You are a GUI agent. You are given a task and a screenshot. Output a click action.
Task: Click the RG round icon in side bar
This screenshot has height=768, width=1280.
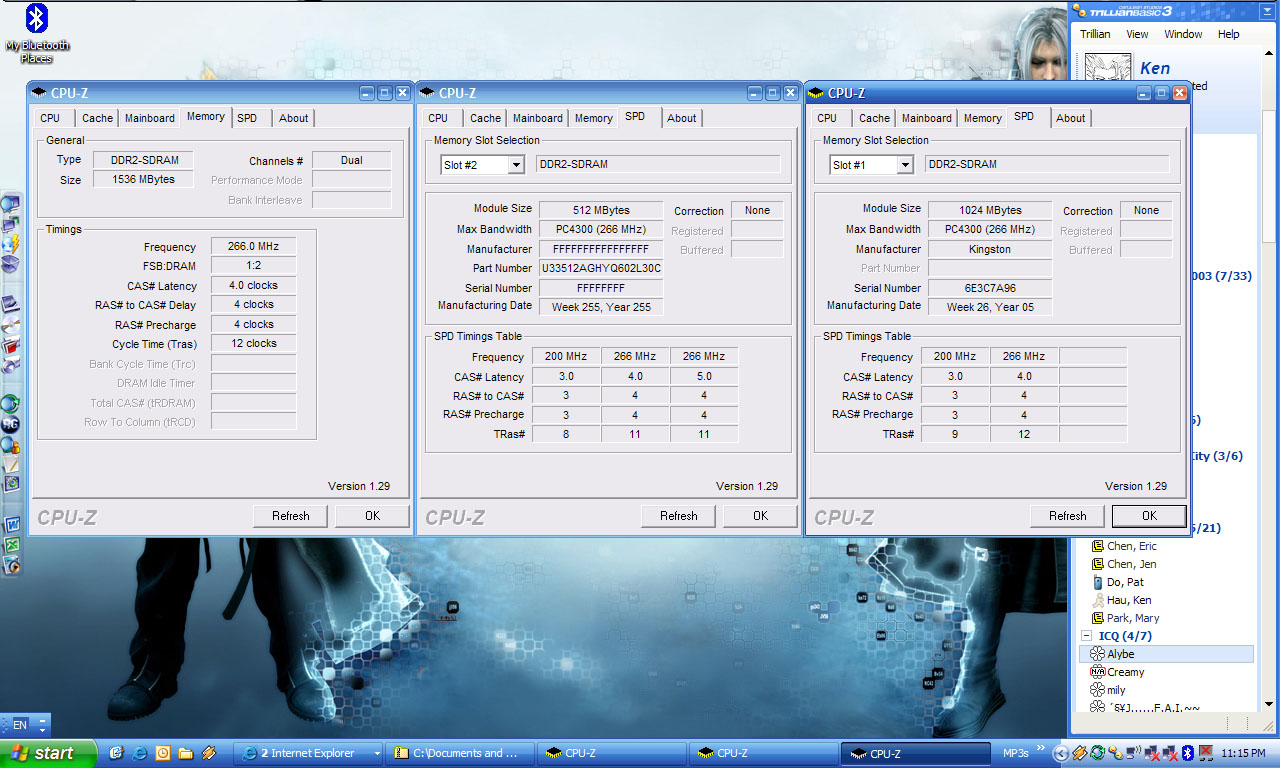(x=11, y=424)
